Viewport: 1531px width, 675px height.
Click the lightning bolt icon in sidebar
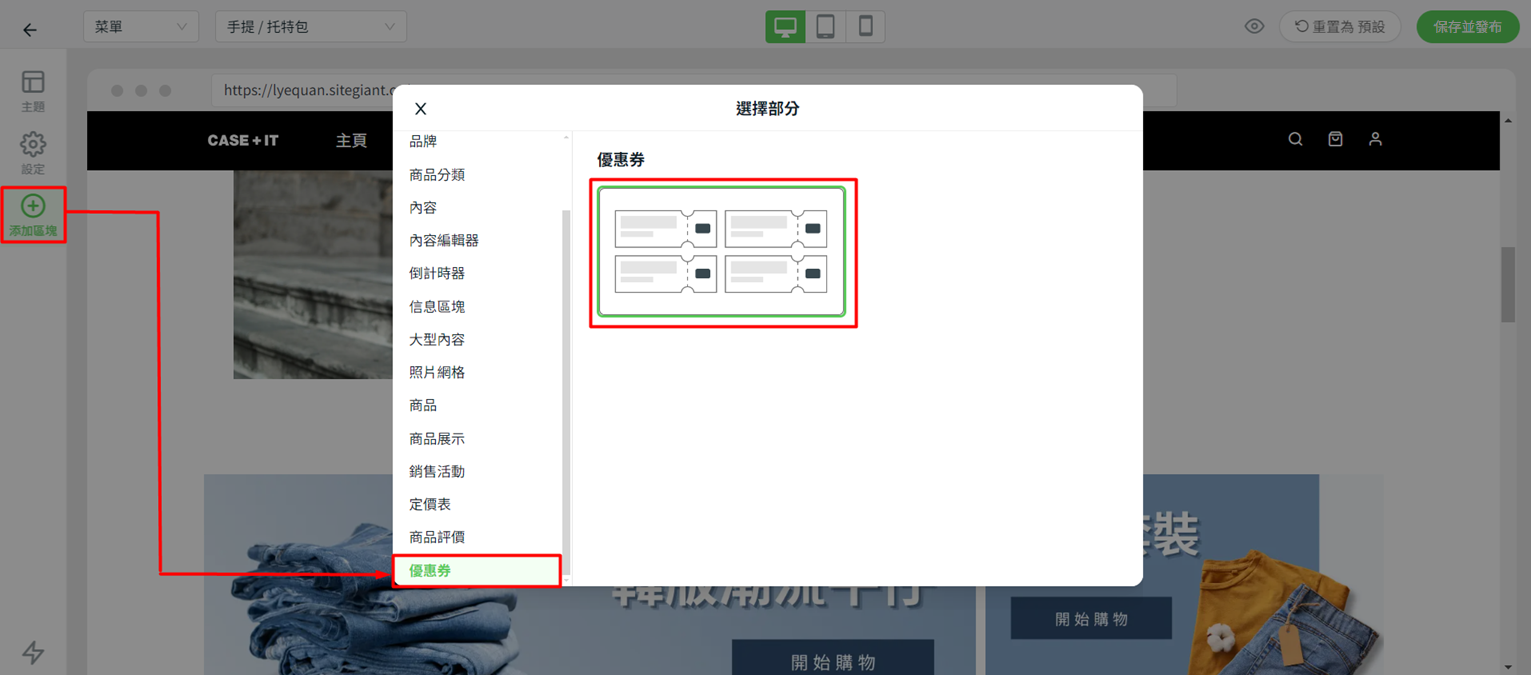(33, 652)
